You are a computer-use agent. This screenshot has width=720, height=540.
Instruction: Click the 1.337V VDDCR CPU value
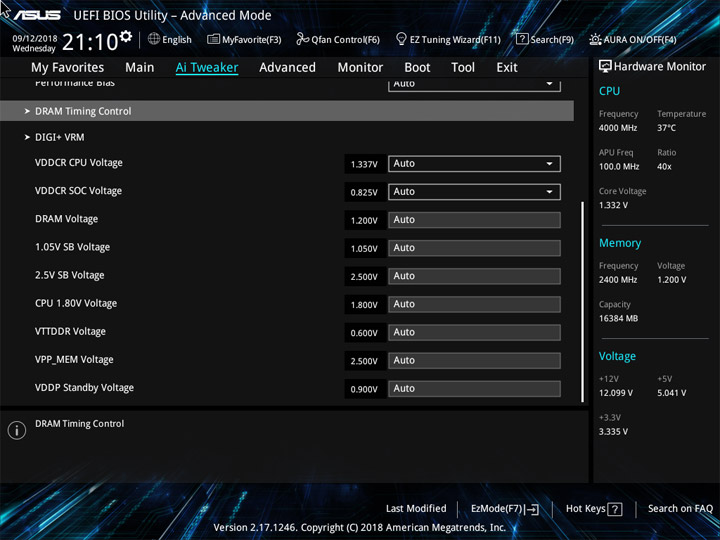364,164
